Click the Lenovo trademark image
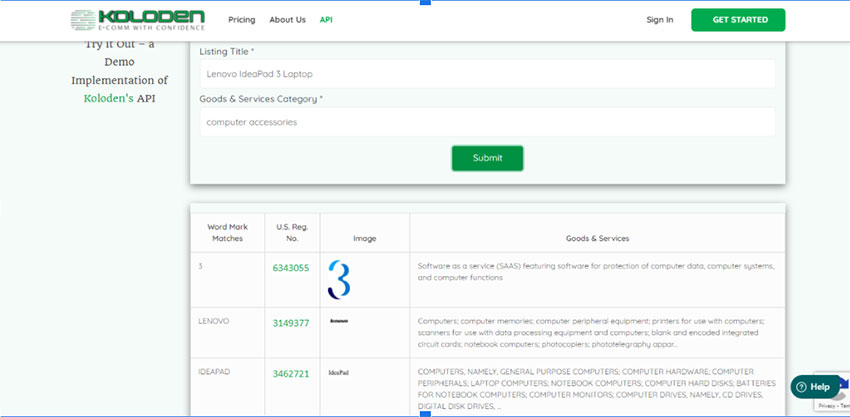The width and height of the screenshot is (850, 417). pos(339,321)
